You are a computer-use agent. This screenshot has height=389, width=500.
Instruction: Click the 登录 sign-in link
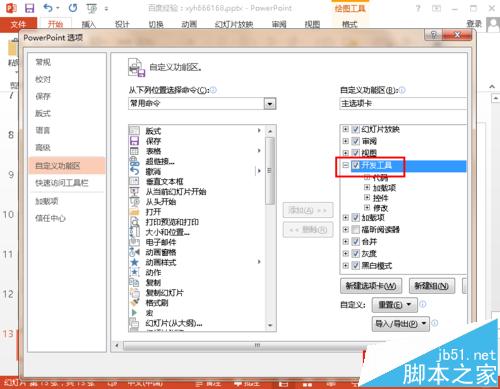[x=474, y=24]
